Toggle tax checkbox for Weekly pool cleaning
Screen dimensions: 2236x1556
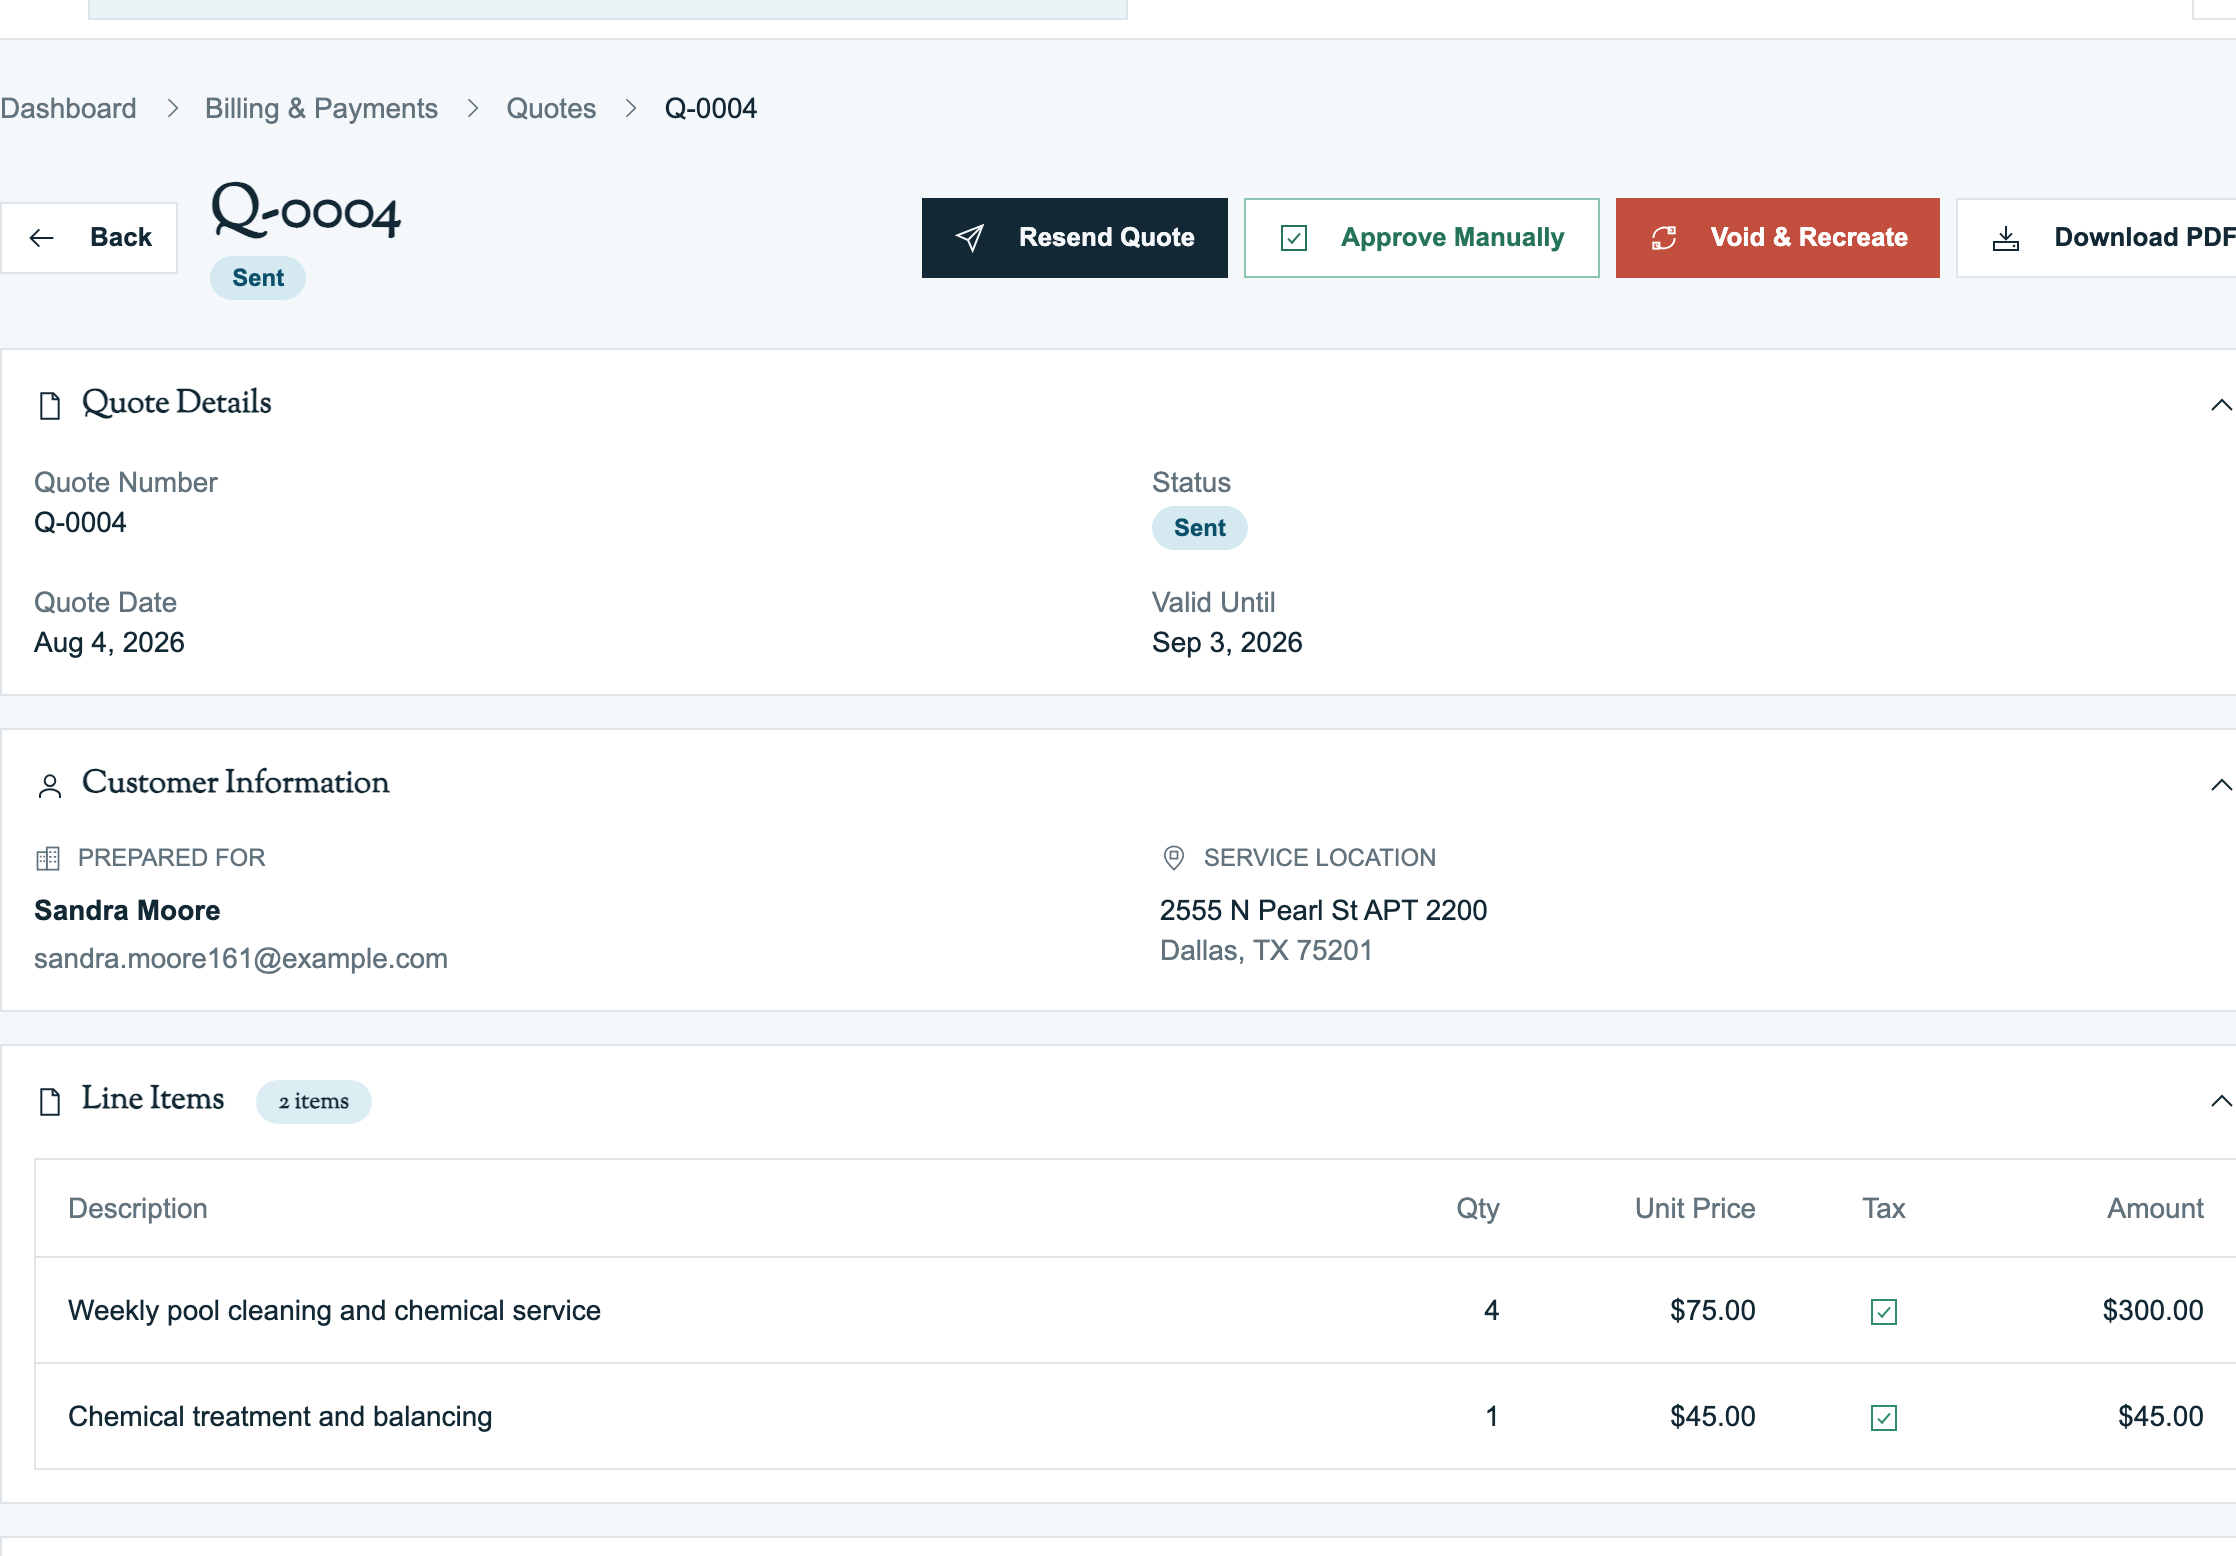pyautogui.click(x=1884, y=1311)
